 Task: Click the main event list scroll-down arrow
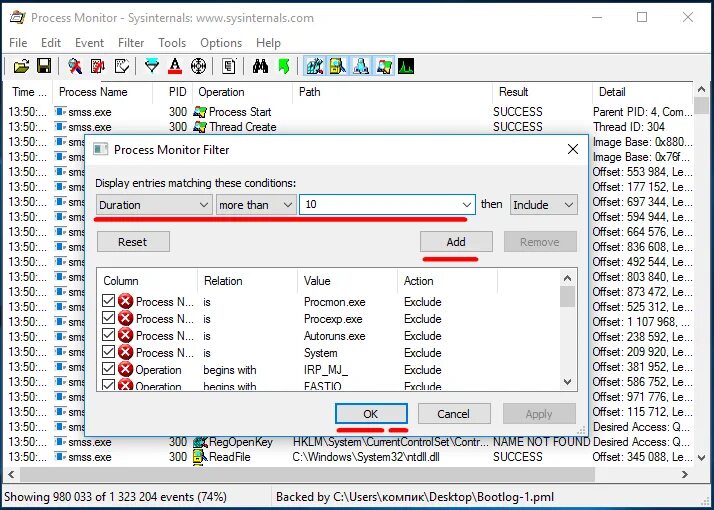pyautogui.click(x=701, y=456)
